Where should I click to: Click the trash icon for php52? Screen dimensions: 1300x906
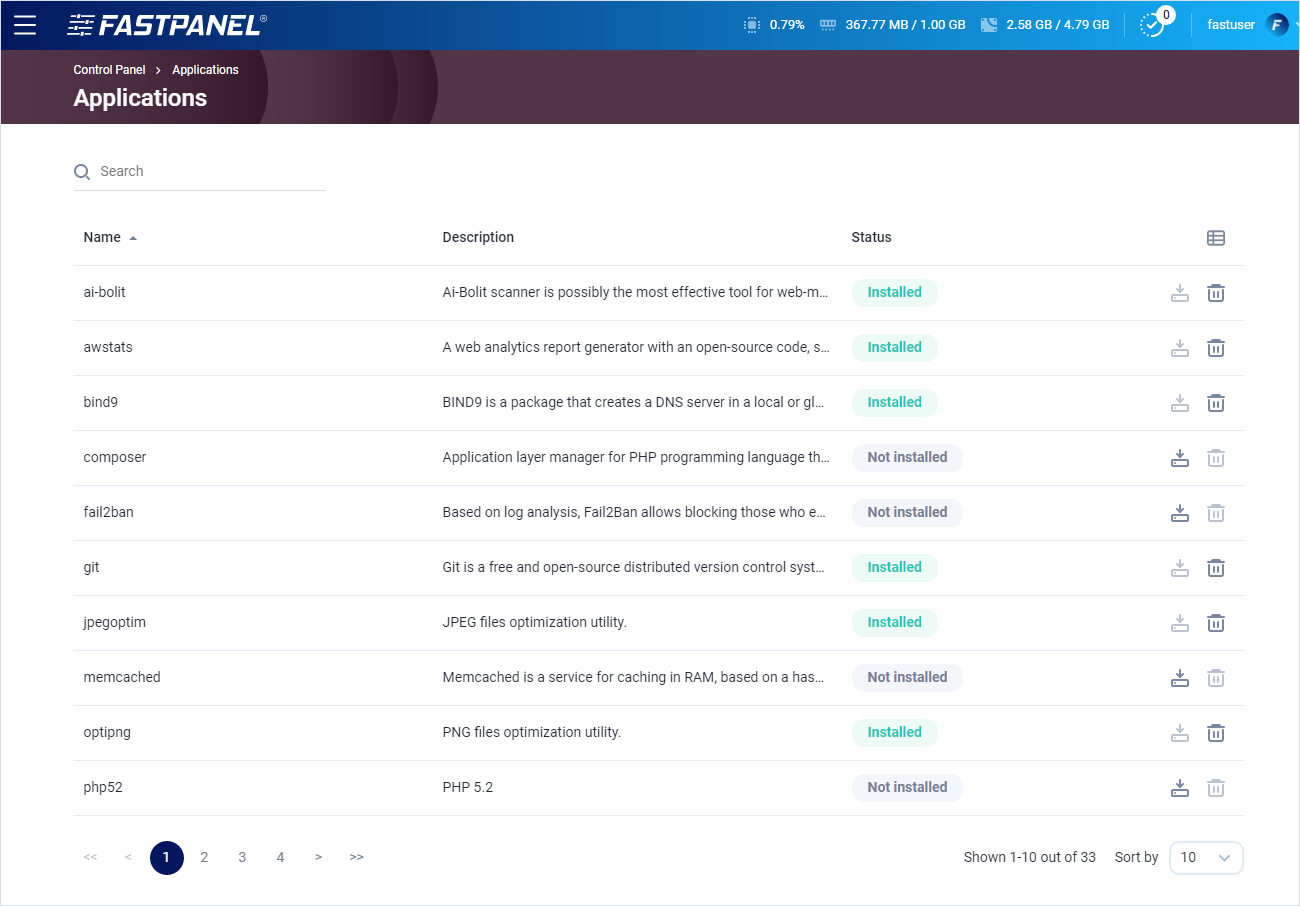[x=1216, y=788]
